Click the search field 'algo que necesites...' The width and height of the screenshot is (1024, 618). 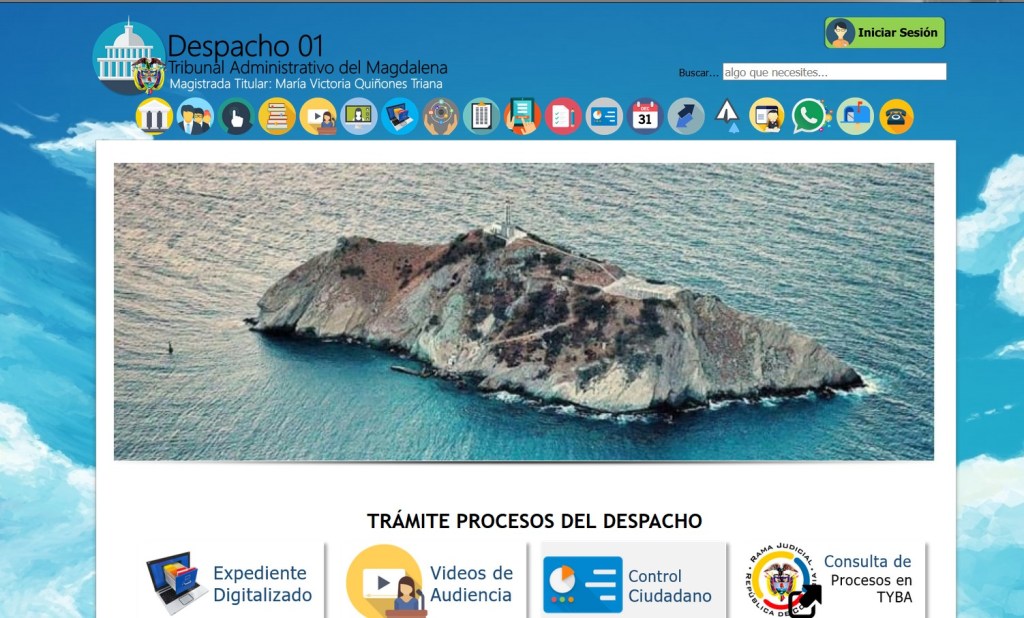pyautogui.click(x=833, y=72)
